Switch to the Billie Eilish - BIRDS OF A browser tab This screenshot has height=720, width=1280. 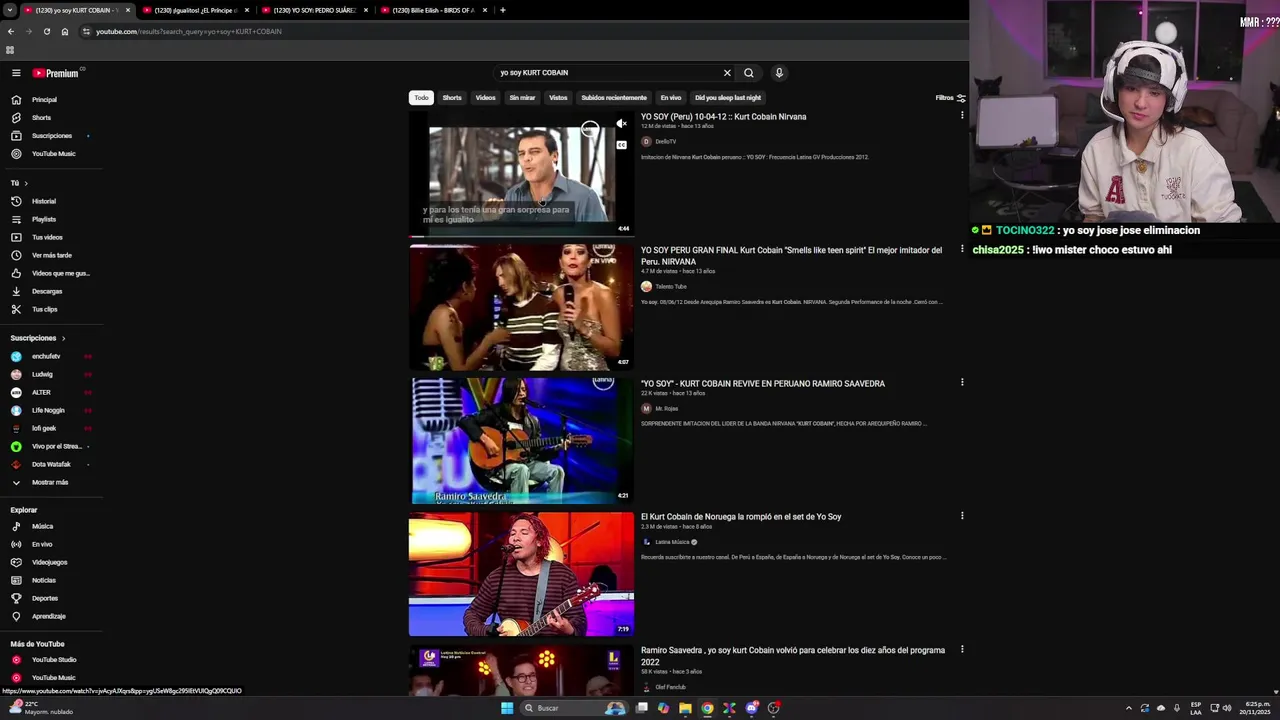click(x=434, y=10)
